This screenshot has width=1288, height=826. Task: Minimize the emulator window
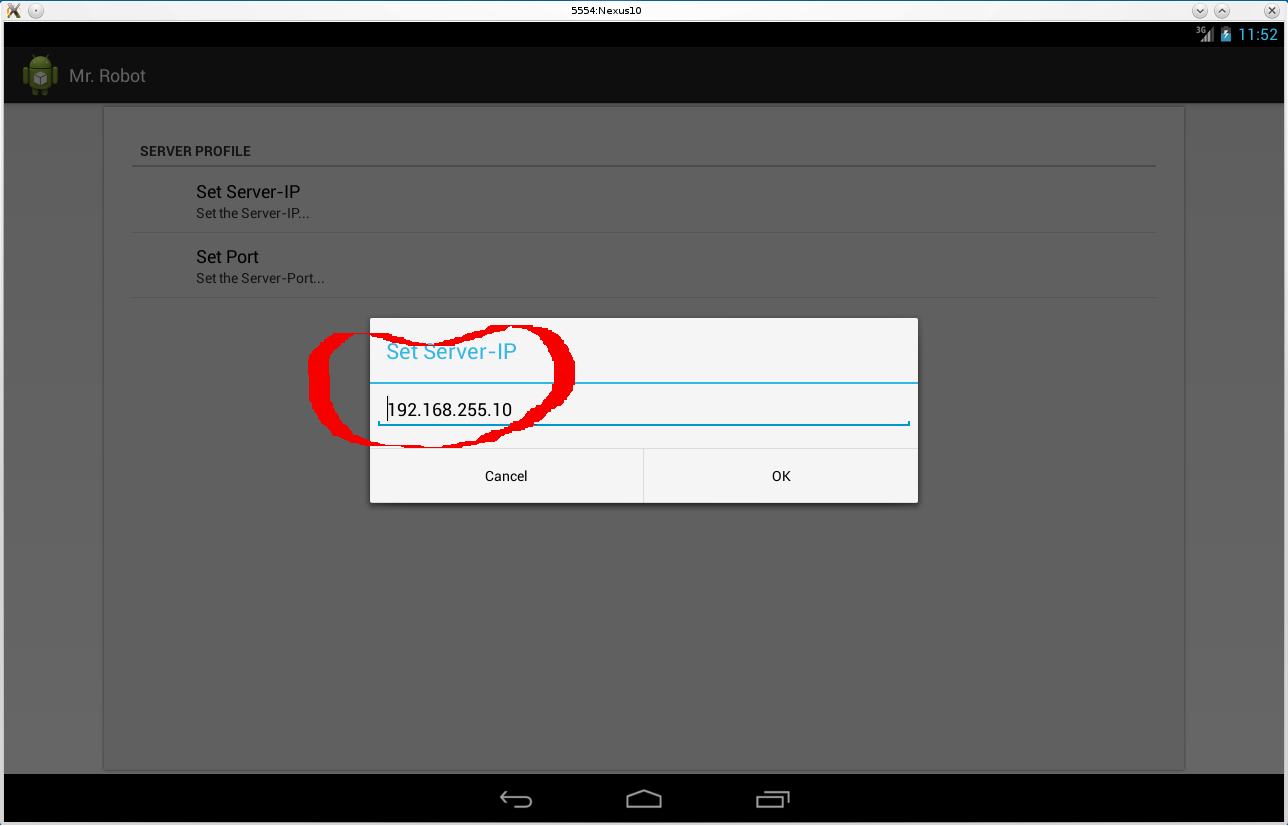click(1200, 10)
